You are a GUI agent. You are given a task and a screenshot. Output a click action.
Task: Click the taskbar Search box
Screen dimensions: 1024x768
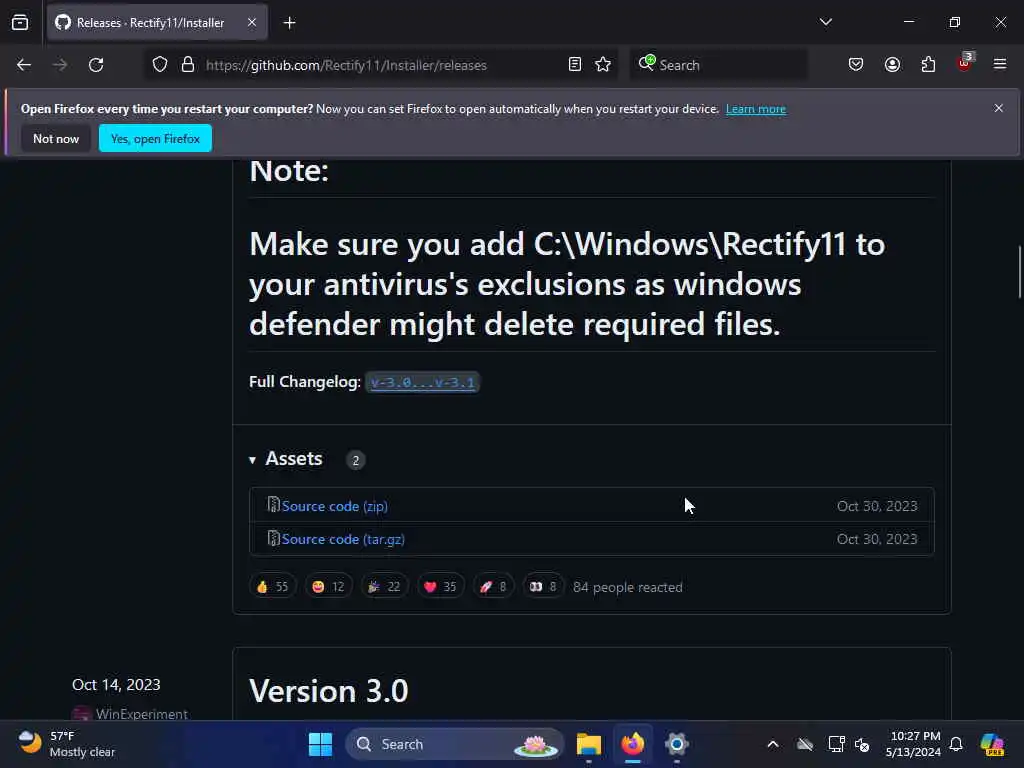click(455, 744)
